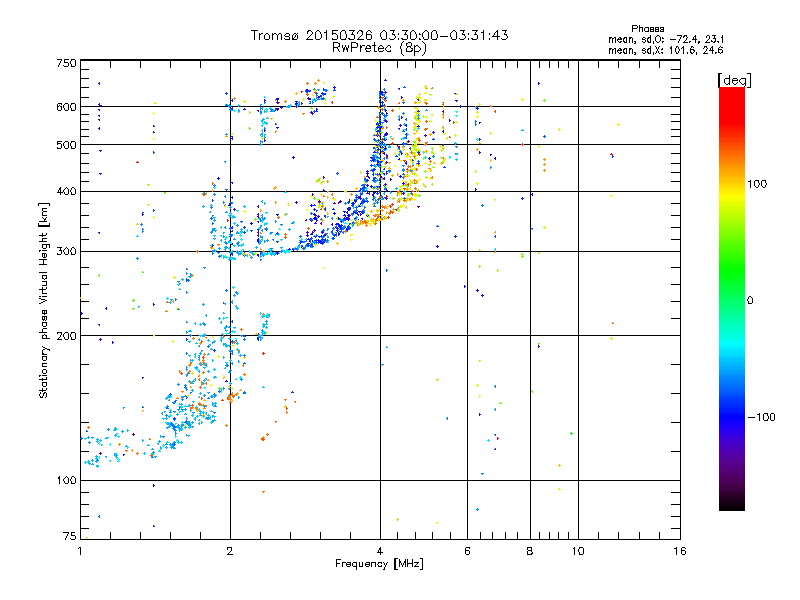Click y-axis tick label '300'

(x=66, y=251)
